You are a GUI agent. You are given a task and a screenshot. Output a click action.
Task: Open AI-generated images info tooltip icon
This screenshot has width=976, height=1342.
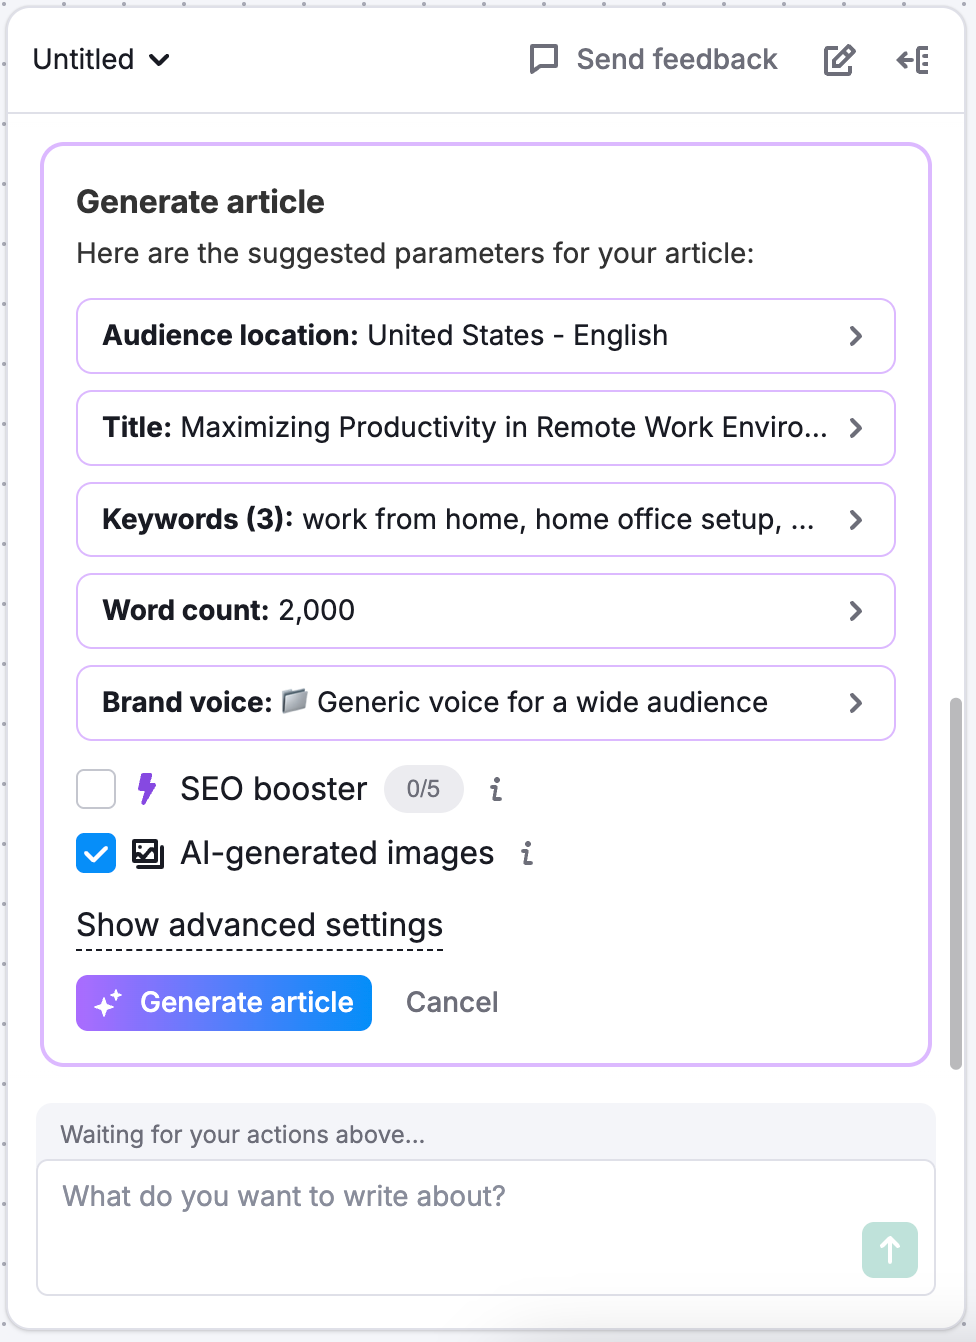527,853
